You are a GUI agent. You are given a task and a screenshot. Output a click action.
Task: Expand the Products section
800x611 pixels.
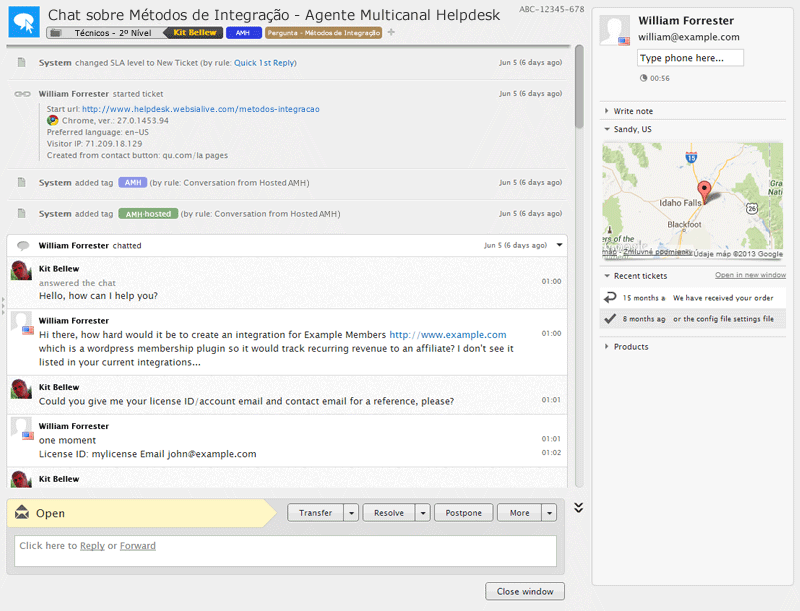click(630, 347)
